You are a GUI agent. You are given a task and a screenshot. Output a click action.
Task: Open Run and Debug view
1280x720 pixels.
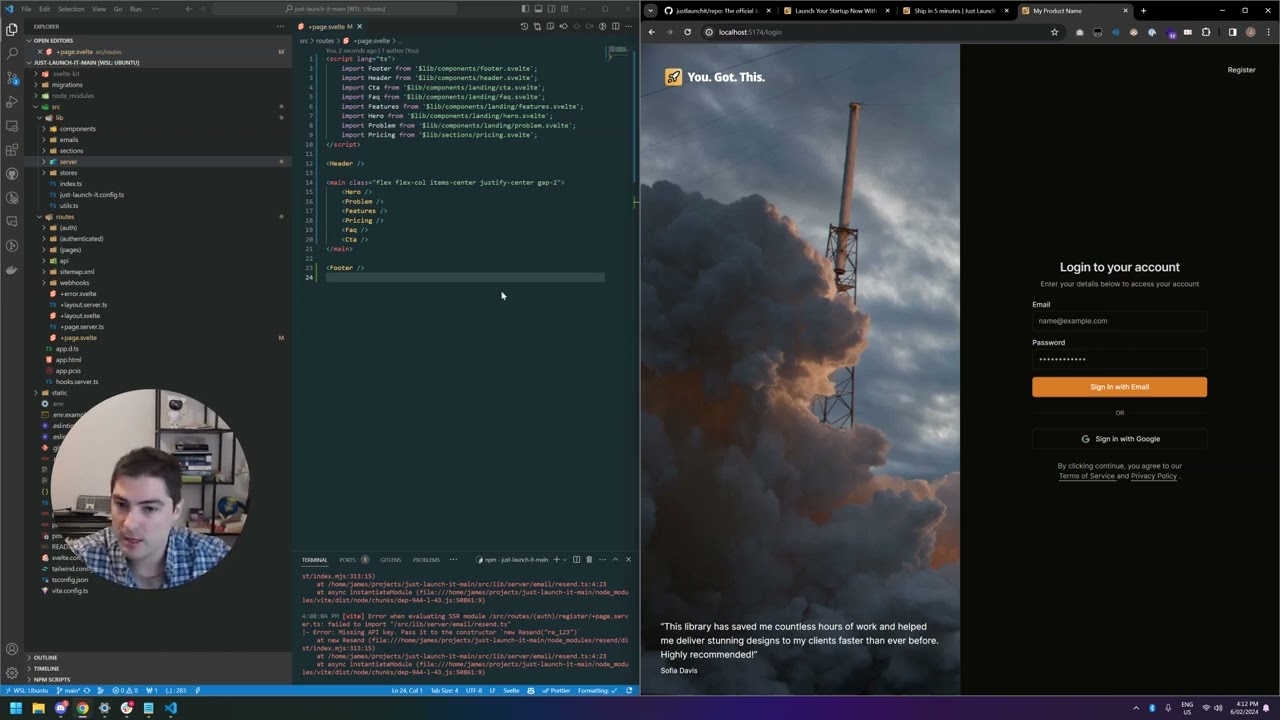[12, 101]
